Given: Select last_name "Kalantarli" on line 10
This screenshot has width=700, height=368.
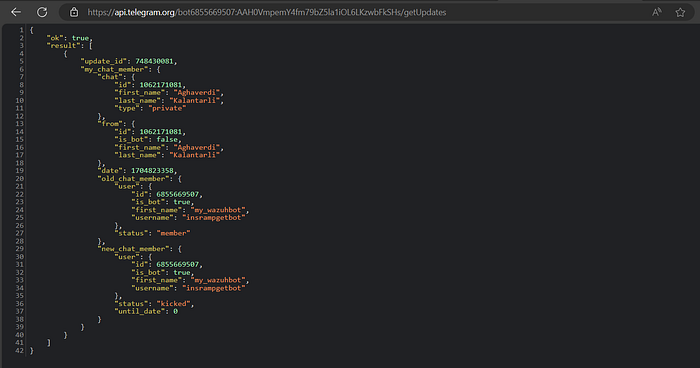Looking at the screenshot, I should pyautogui.click(x=195, y=100).
